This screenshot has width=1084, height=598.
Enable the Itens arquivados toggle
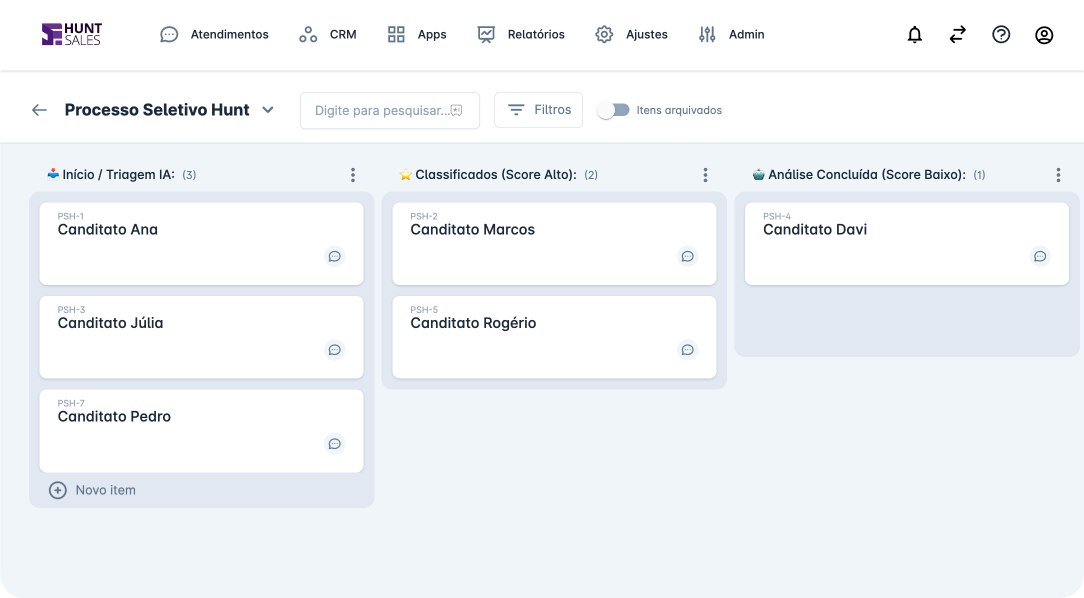point(615,110)
